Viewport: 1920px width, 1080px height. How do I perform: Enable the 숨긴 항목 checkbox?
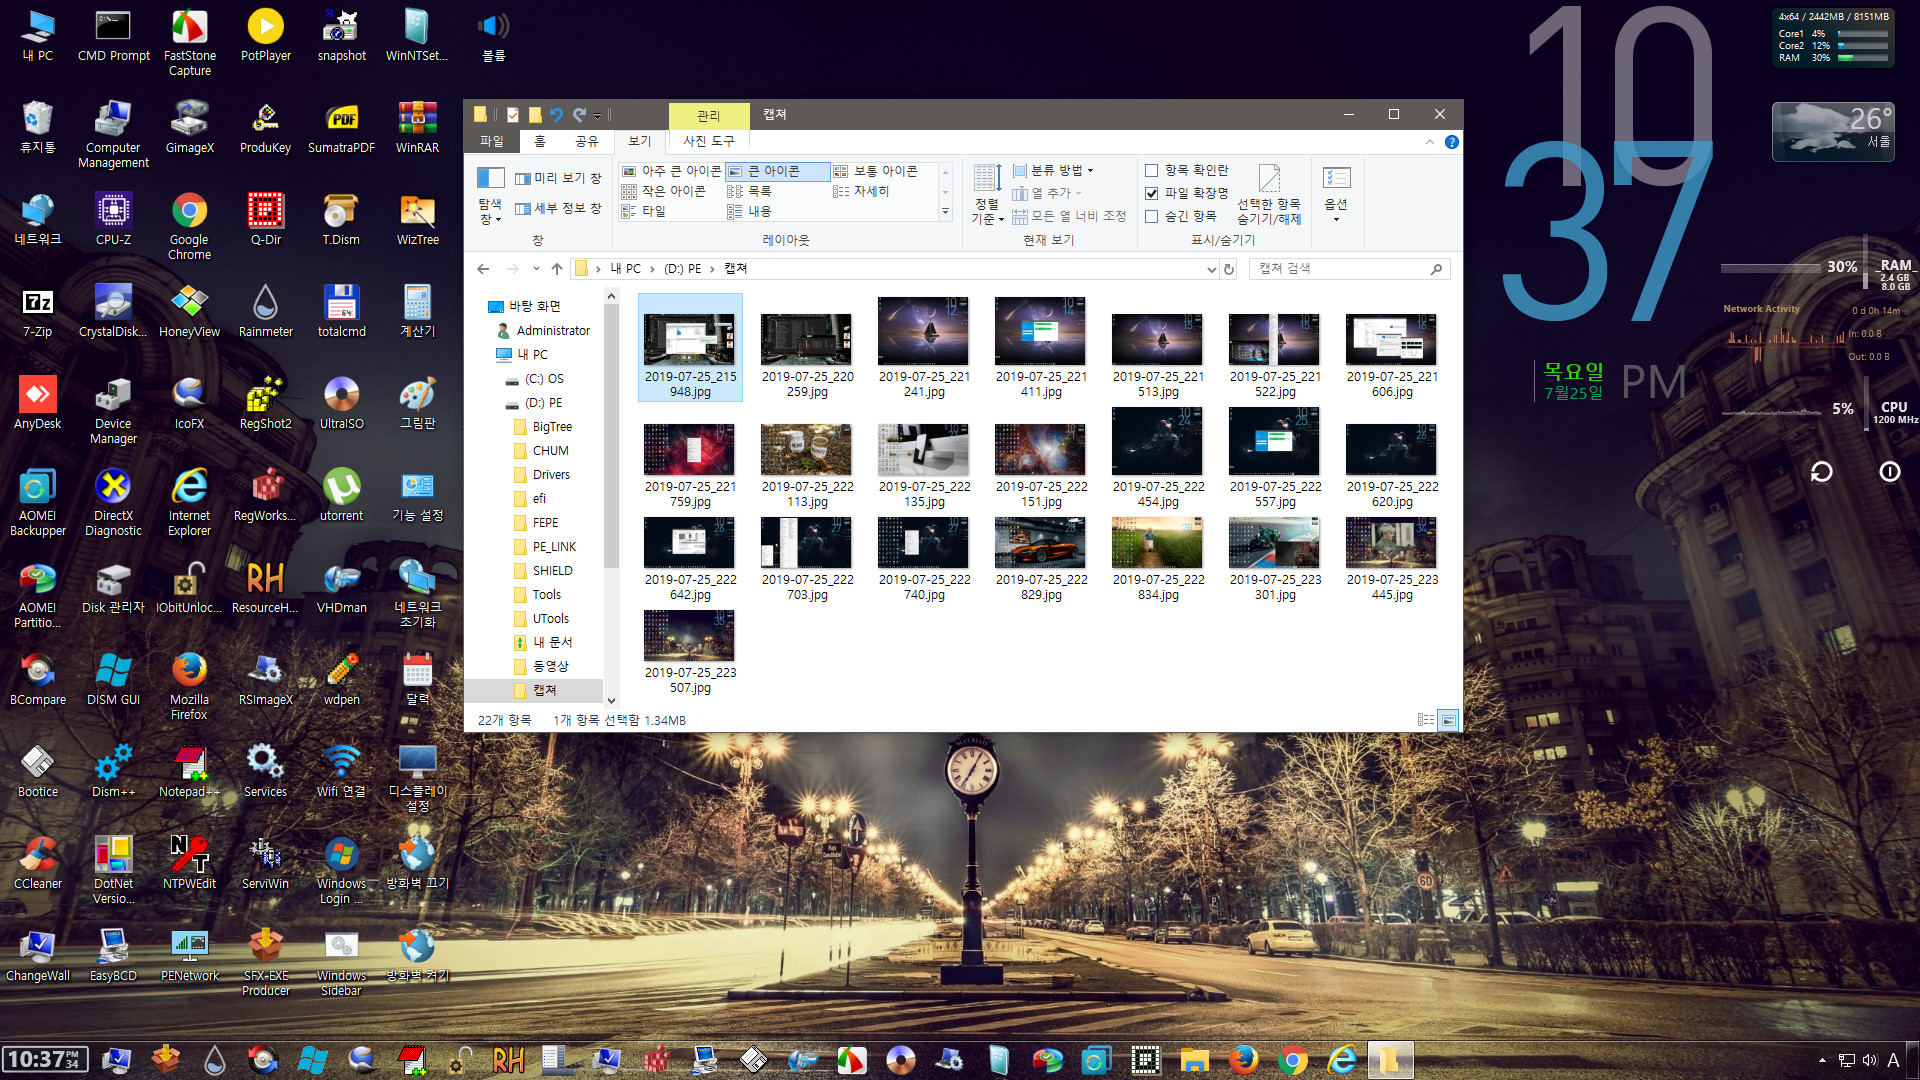click(x=1151, y=216)
